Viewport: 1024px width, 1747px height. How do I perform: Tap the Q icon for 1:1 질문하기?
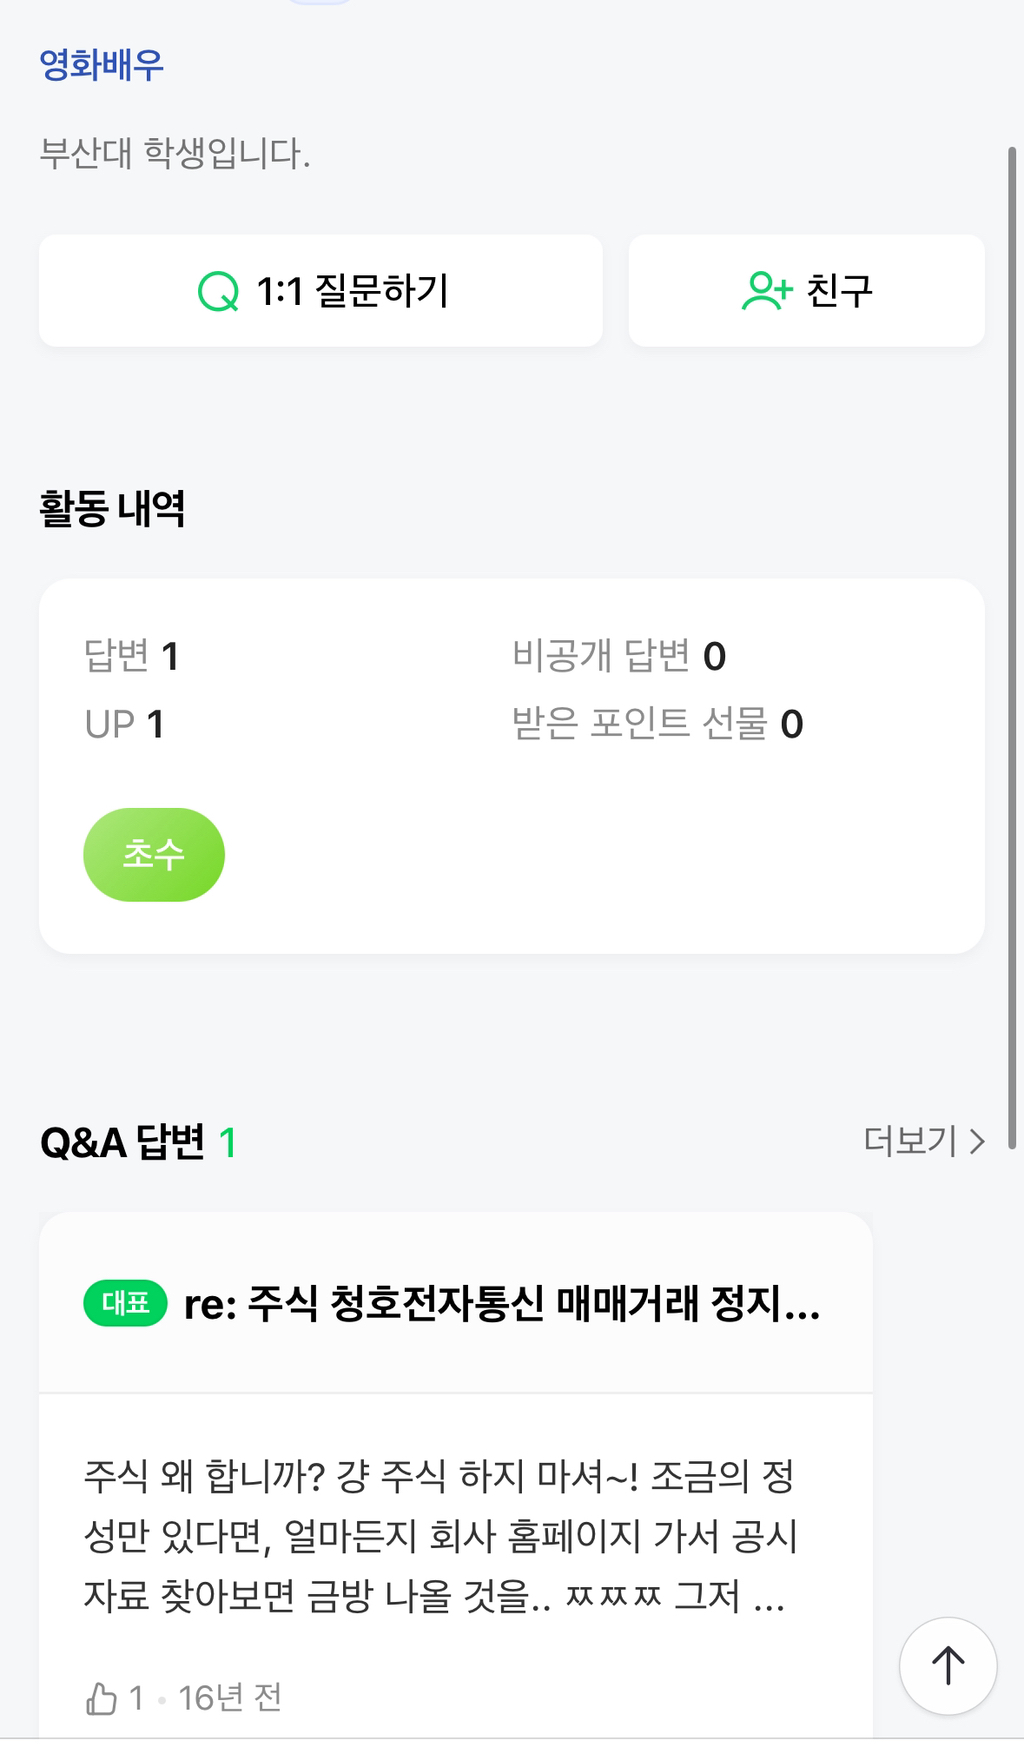(218, 292)
